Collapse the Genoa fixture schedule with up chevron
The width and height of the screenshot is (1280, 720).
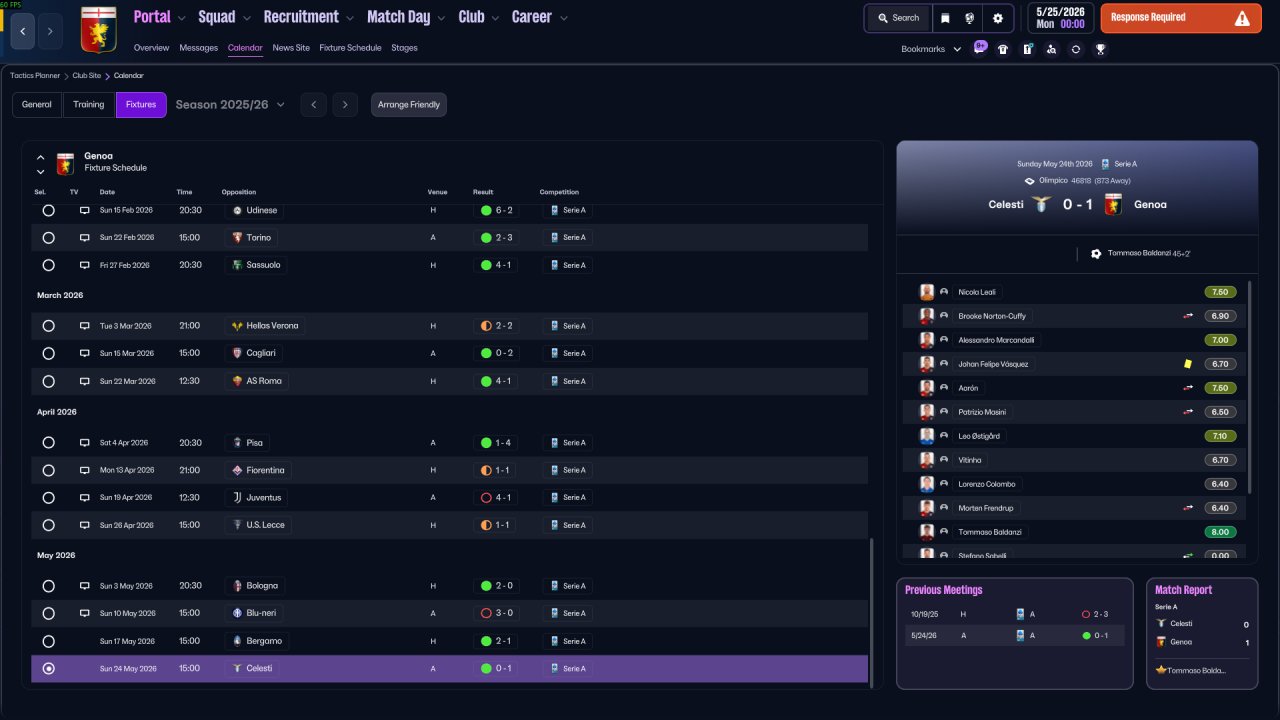click(41, 157)
